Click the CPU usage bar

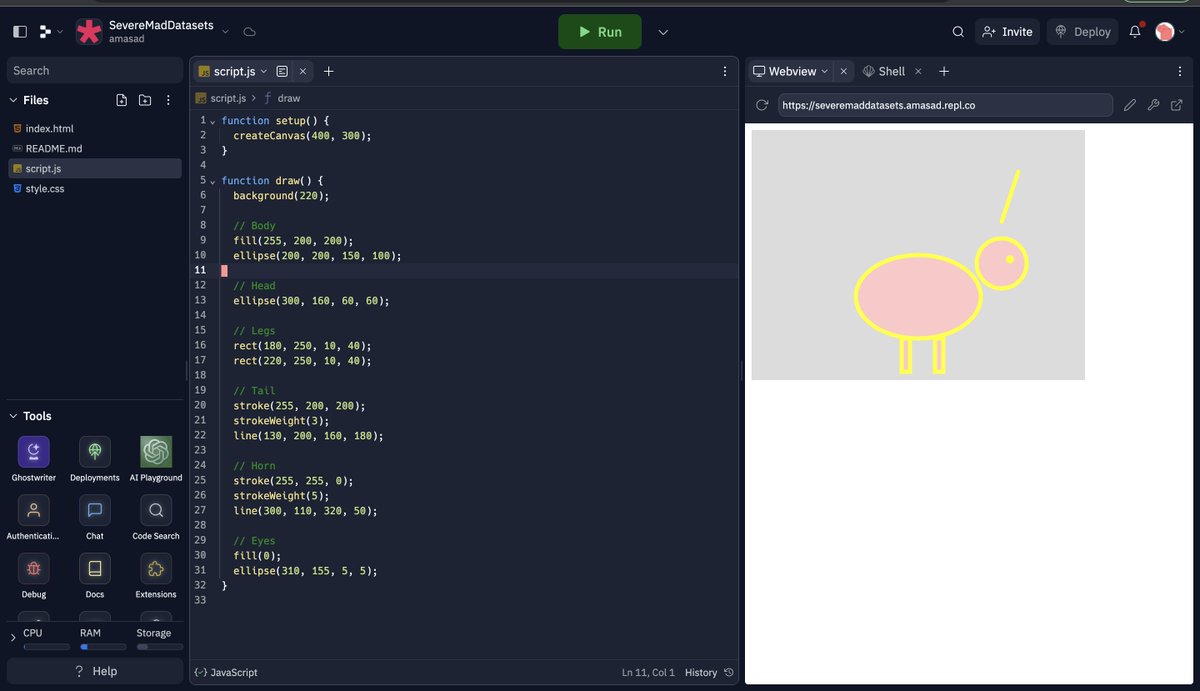[46, 645]
